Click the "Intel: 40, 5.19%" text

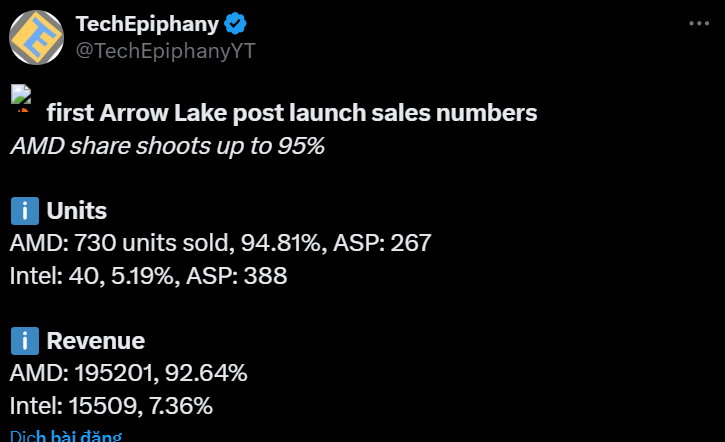click(x=92, y=275)
